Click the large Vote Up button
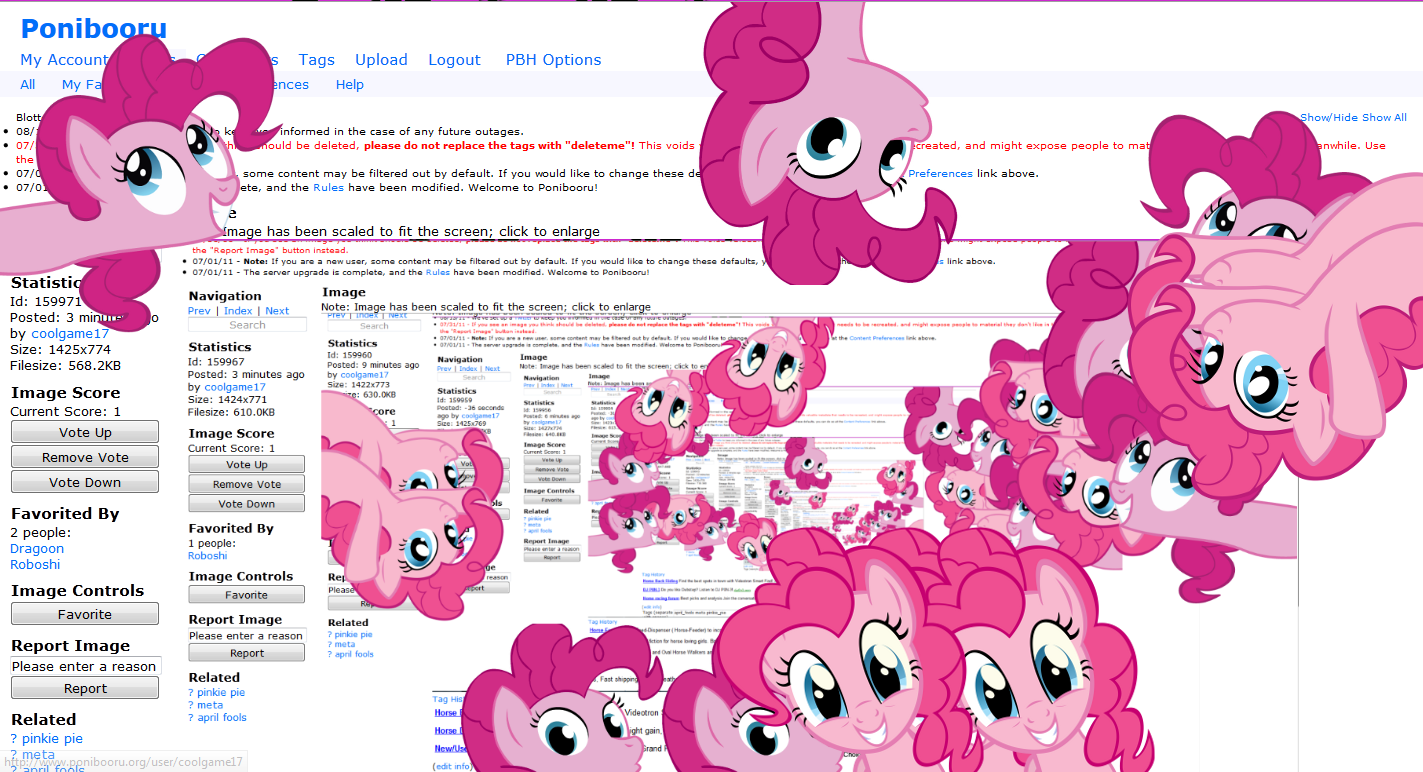1423x772 pixels. 85,432
